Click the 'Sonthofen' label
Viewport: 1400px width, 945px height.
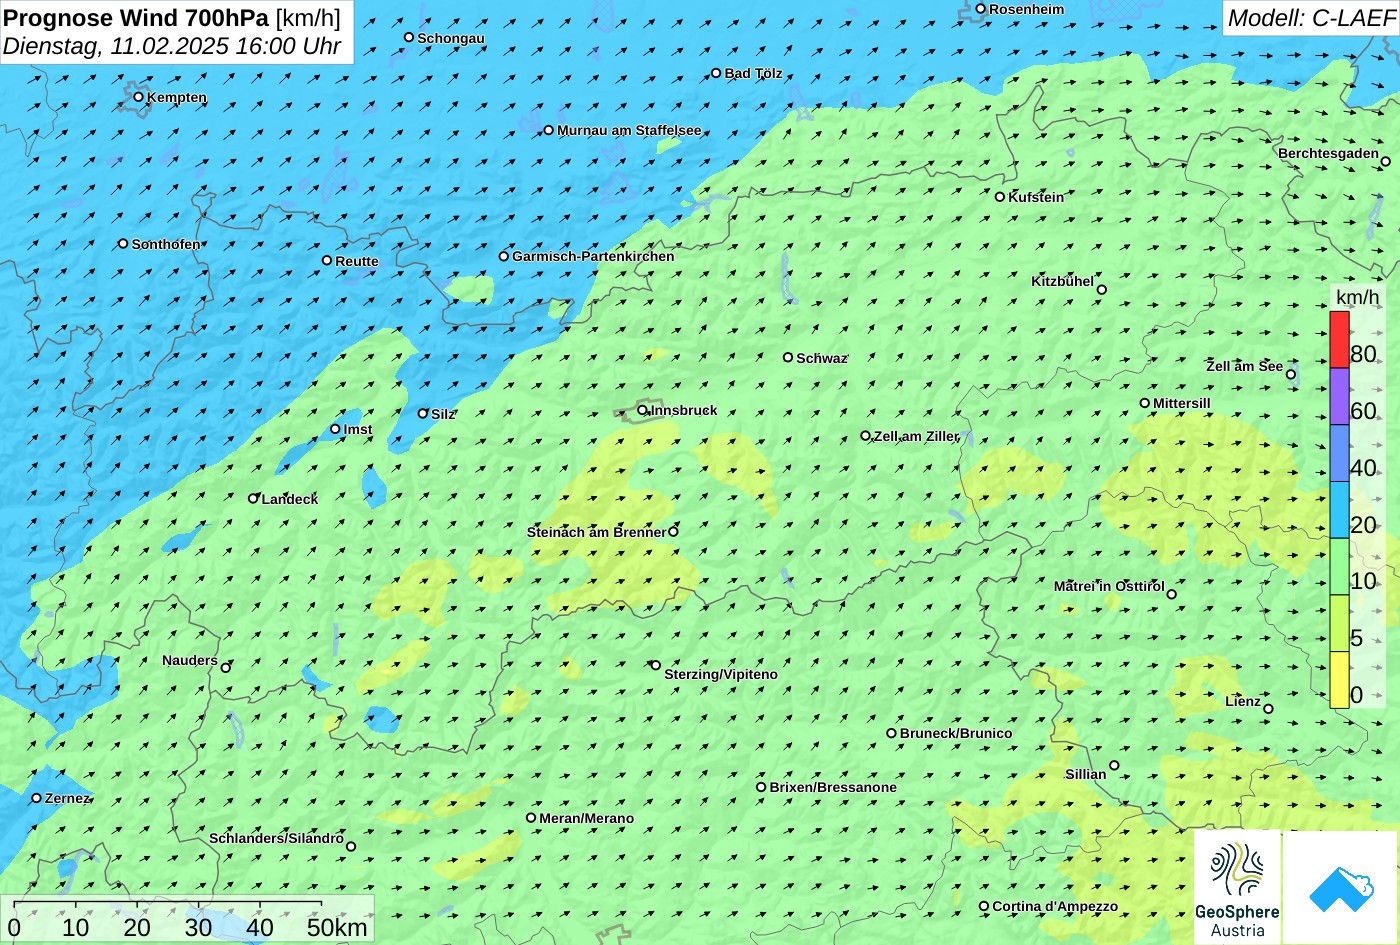pos(166,244)
